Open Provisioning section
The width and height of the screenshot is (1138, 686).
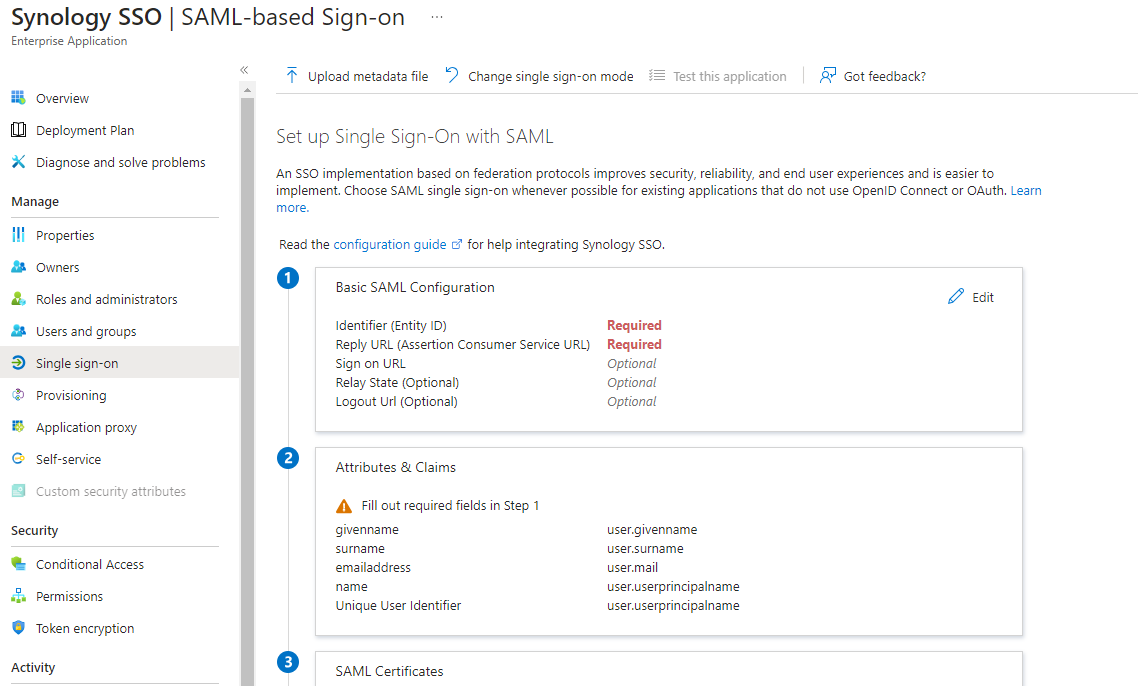[x=71, y=395]
